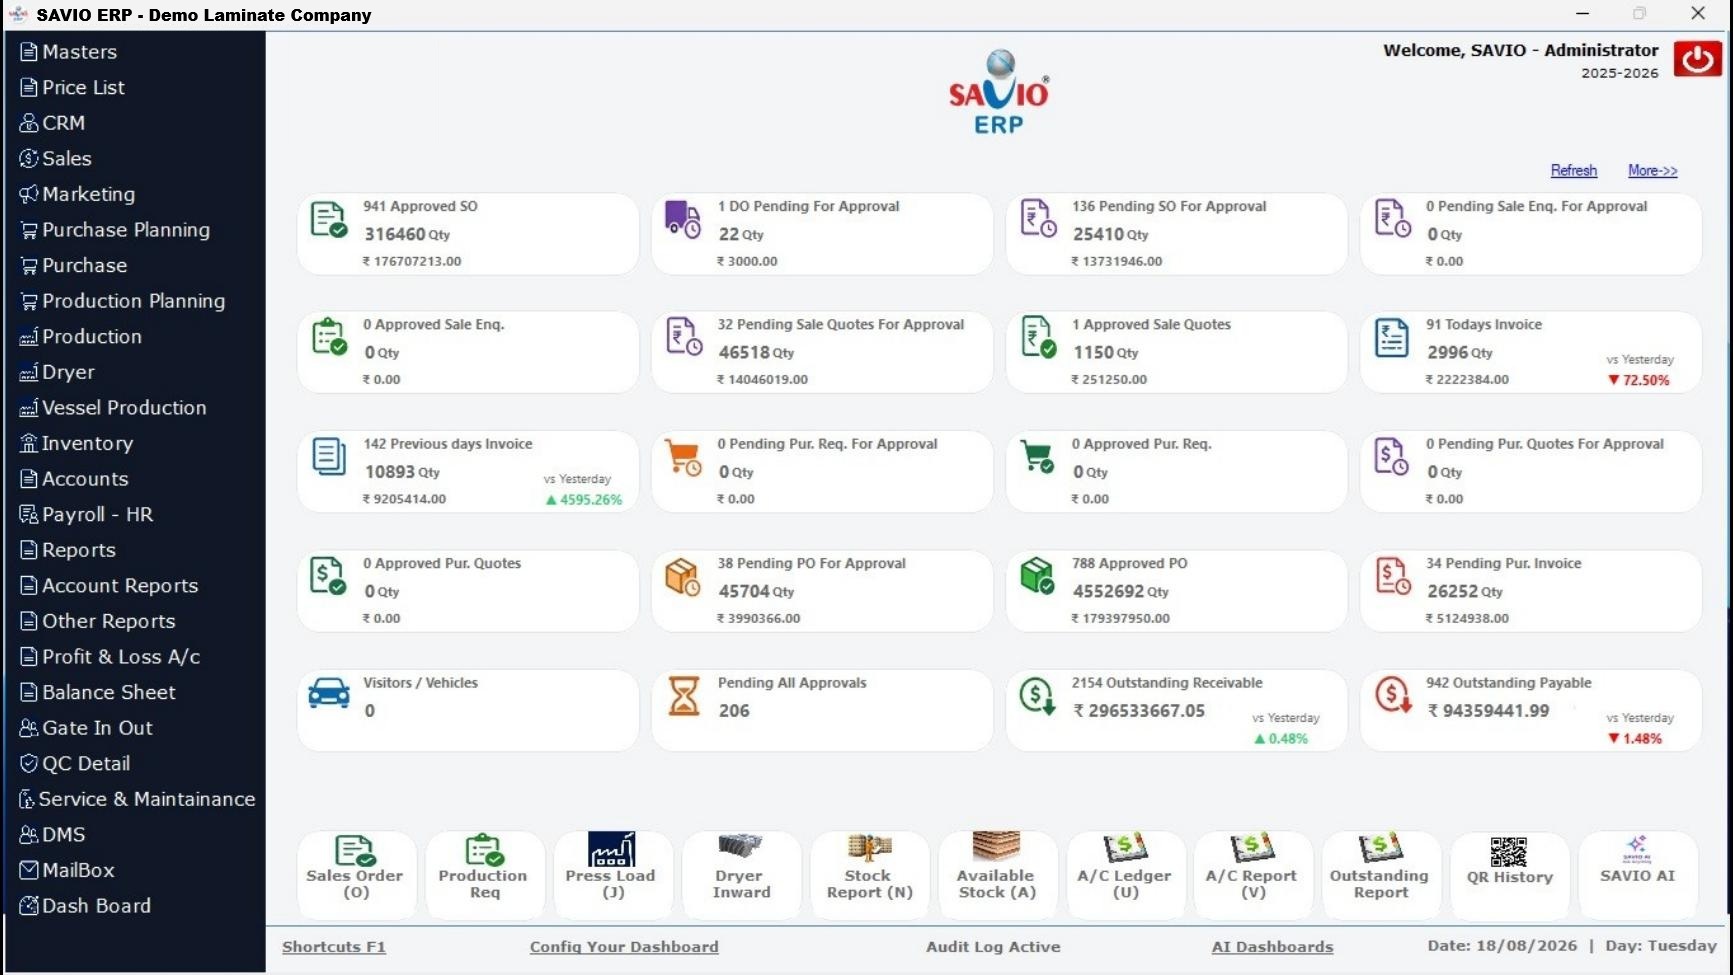Open the Purchase Planning menu
Screen dimensions: 1734x975
pyautogui.click(x=115, y=230)
